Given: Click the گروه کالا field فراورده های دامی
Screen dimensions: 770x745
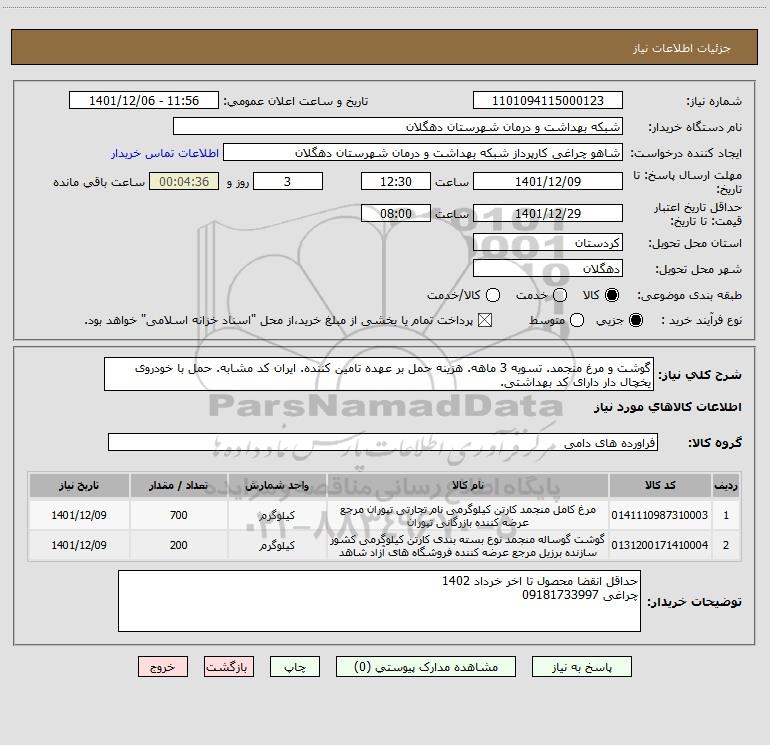Looking at the screenshot, I should pos(383,442).
